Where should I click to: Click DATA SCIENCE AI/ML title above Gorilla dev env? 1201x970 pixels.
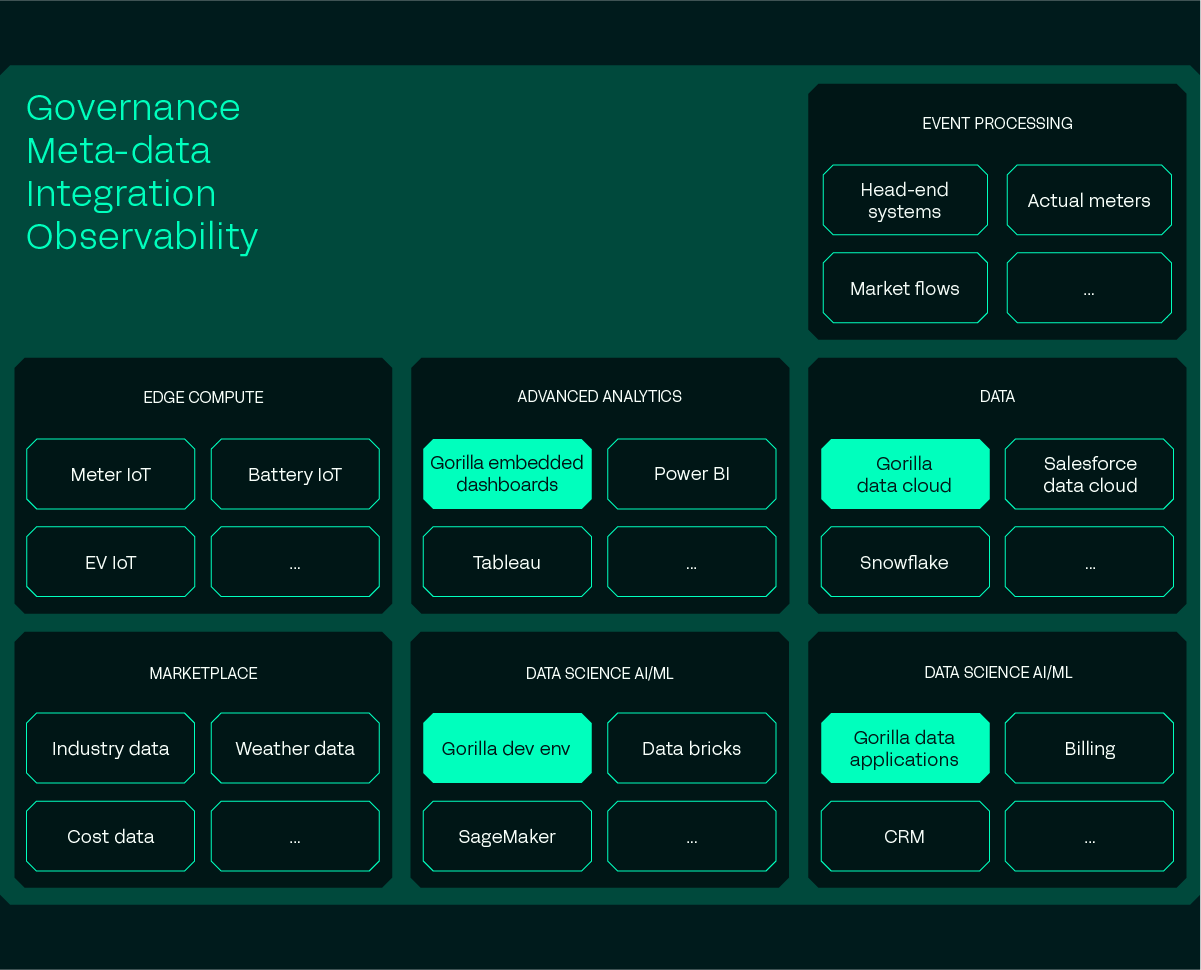tap(599, 673)
